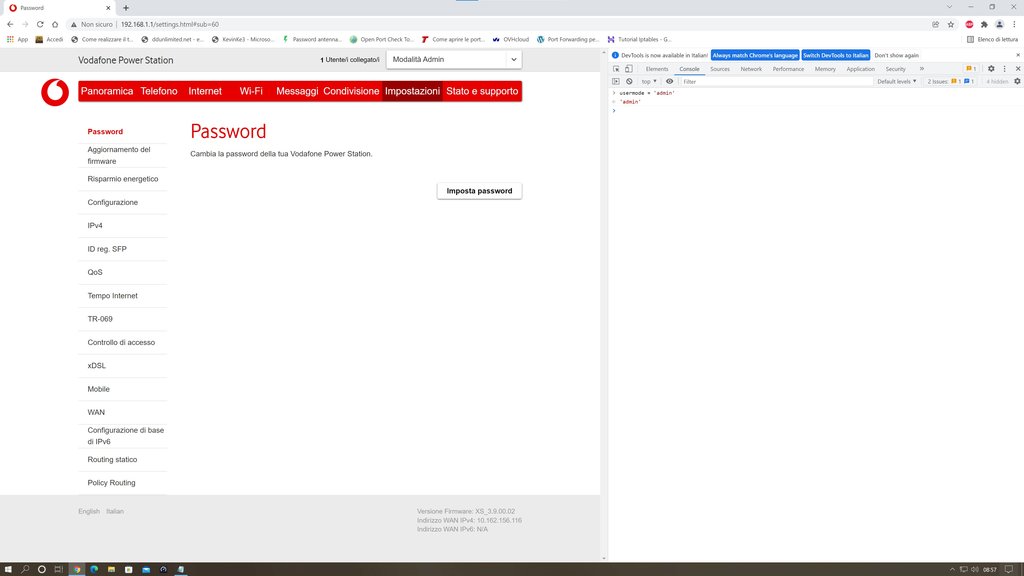1024x576 pixels.
Task: Select the inspect element picker icon
Action: (616, 69)
